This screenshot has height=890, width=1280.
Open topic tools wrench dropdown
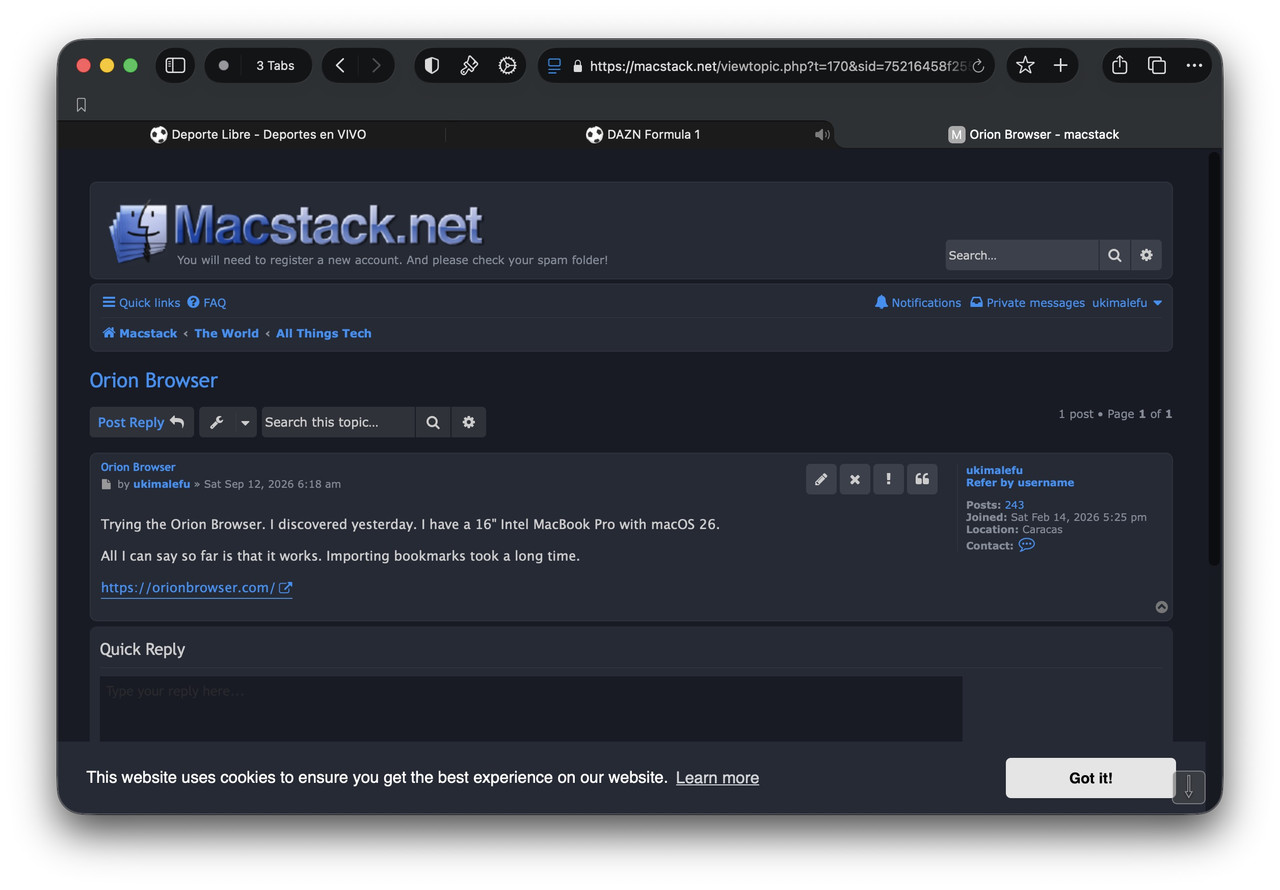[x=228, y=422]
